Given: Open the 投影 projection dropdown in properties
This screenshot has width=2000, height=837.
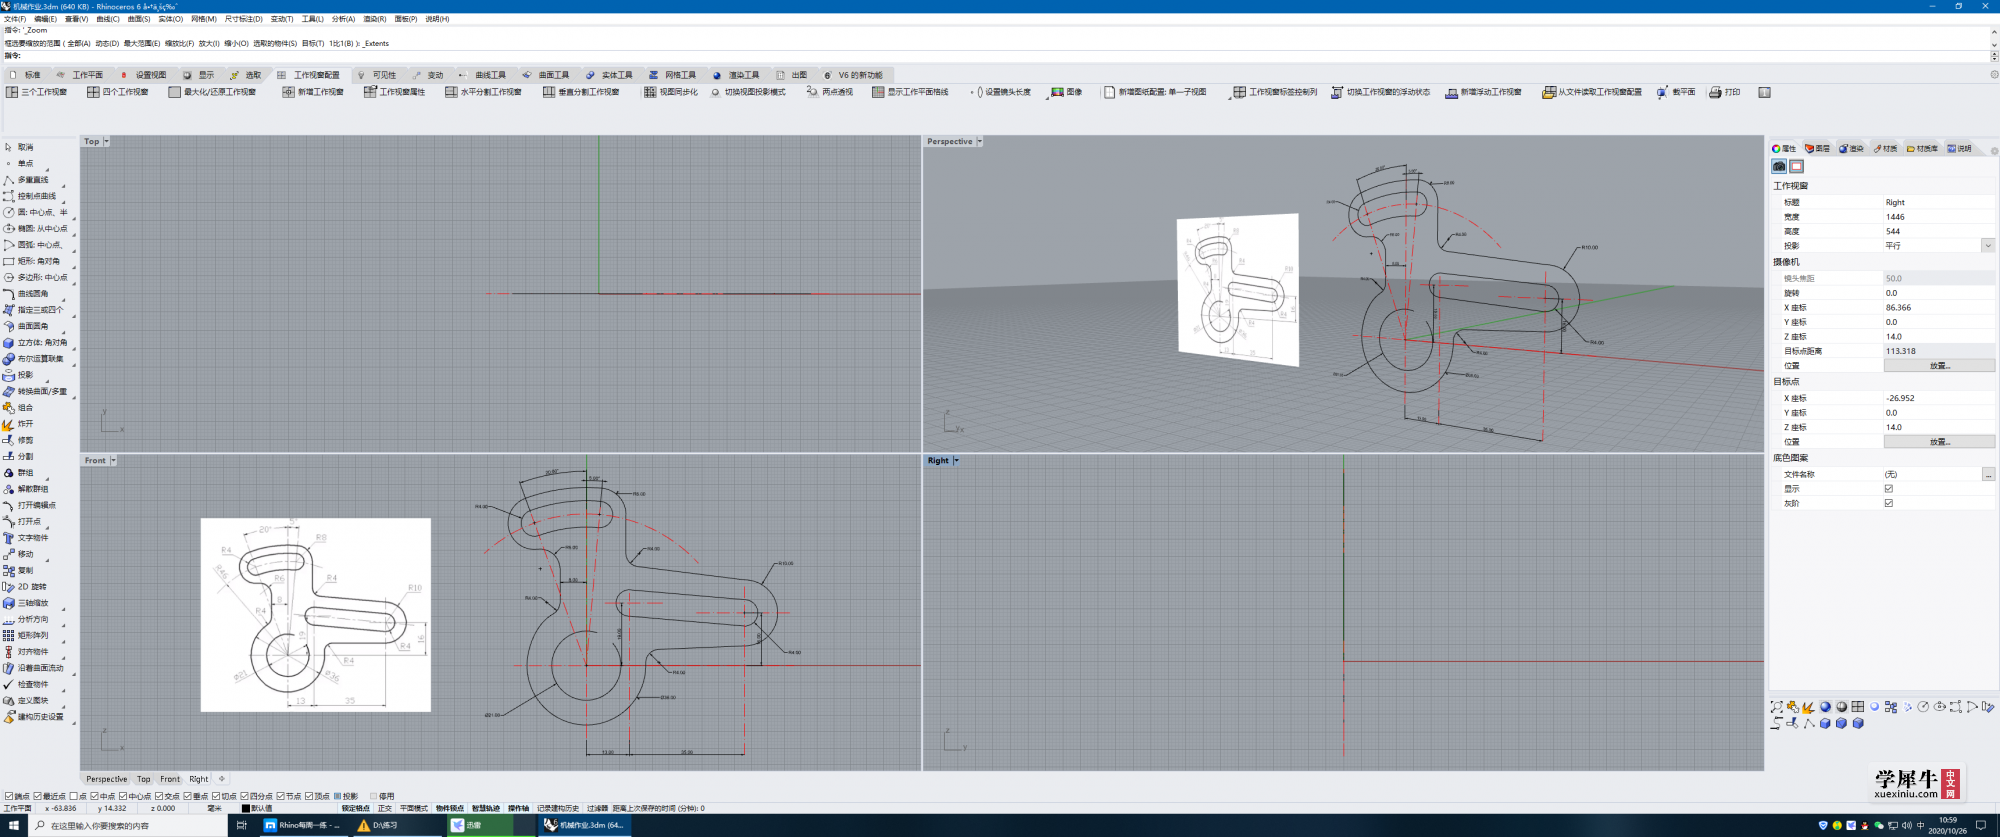Looking at the screenshot, I should pyautogui.click(x=1988, y=245).
